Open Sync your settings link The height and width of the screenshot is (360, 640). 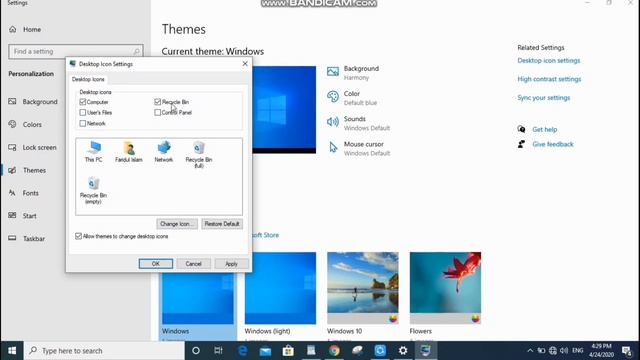pyautogui.click(x=544, y=98)
